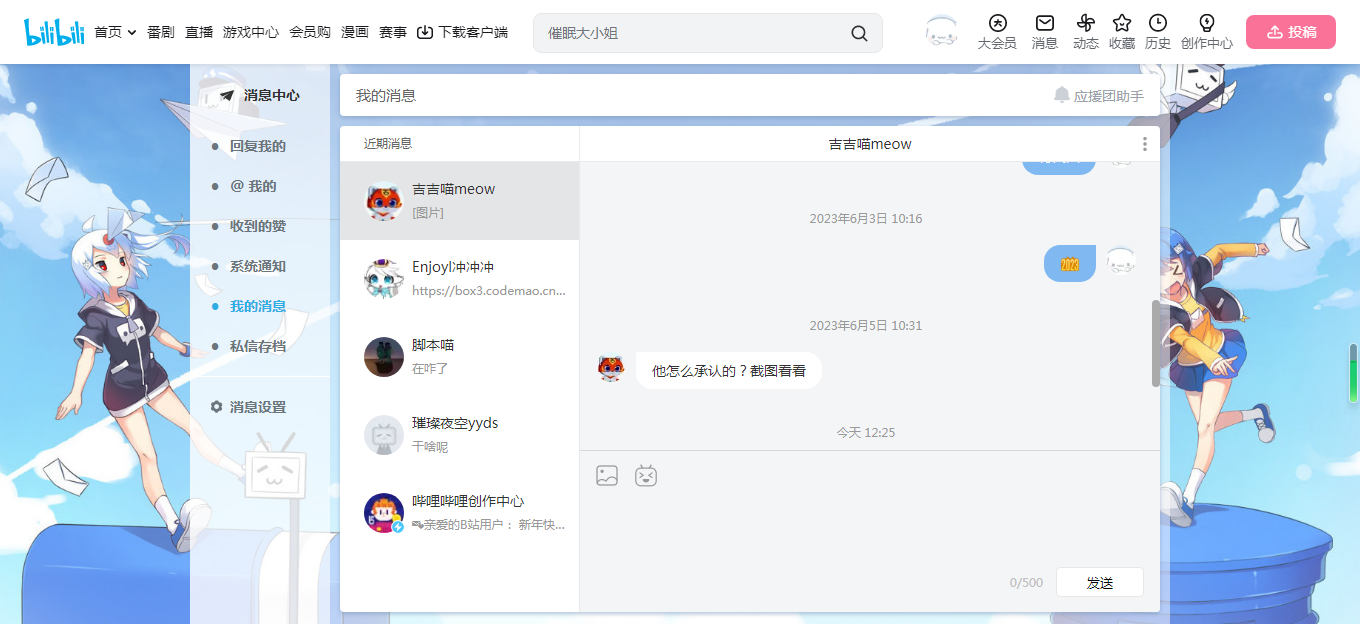Open the user avatar in header
Viewport: 1360px width, 624px height.
[x=941, y=32]
